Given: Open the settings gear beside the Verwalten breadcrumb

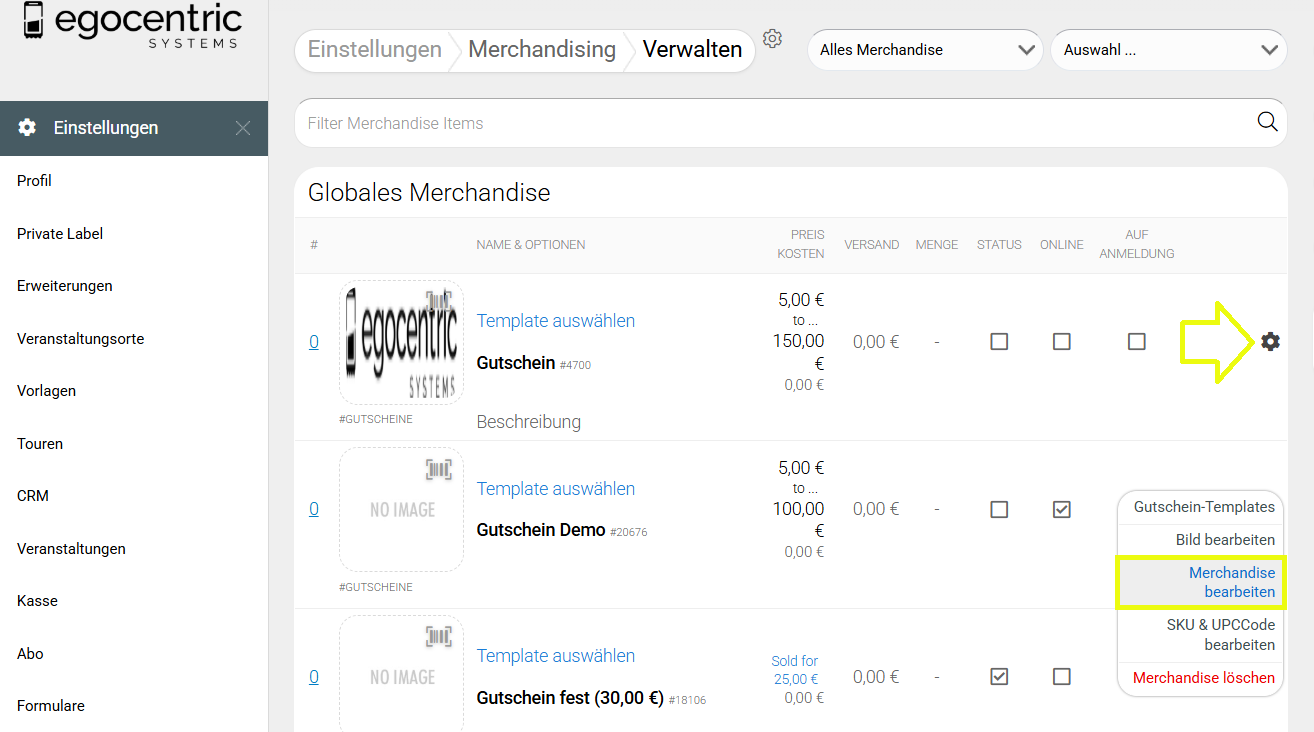Looking at the screenshot, I should (772, 39).
